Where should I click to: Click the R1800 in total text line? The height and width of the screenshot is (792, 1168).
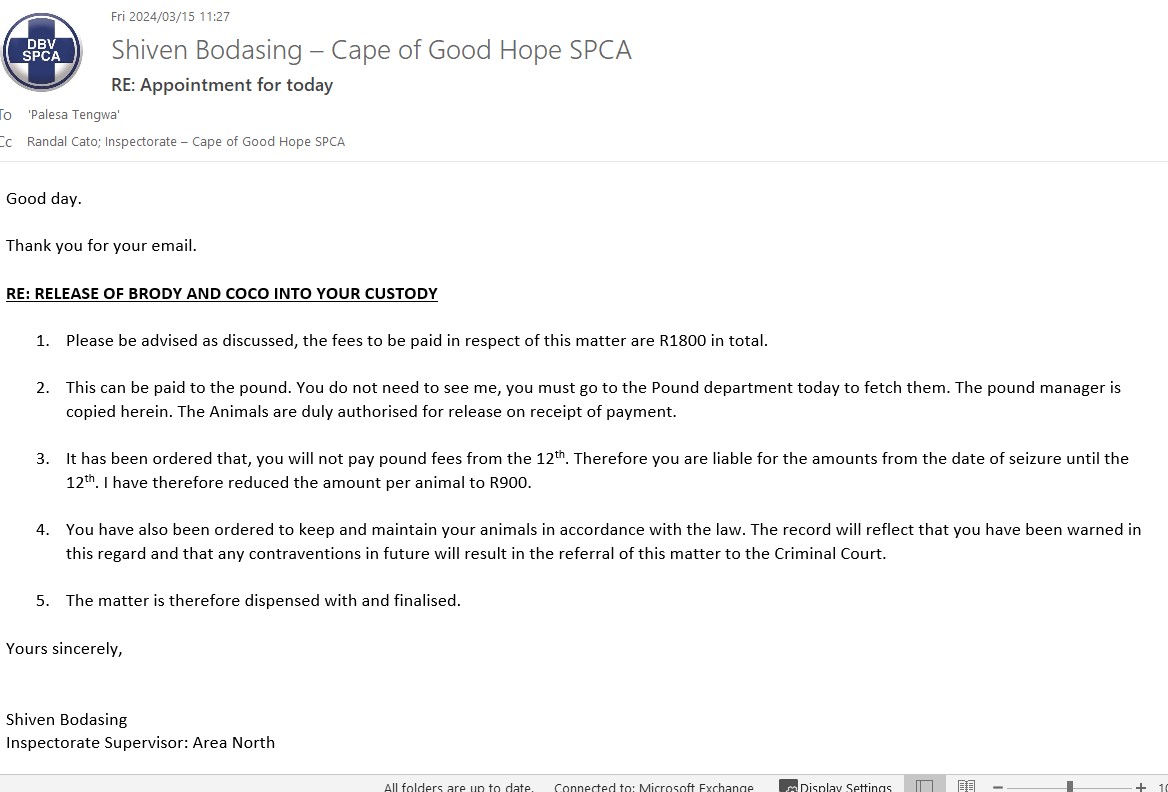pyautogui.click(x=416, y=340)
